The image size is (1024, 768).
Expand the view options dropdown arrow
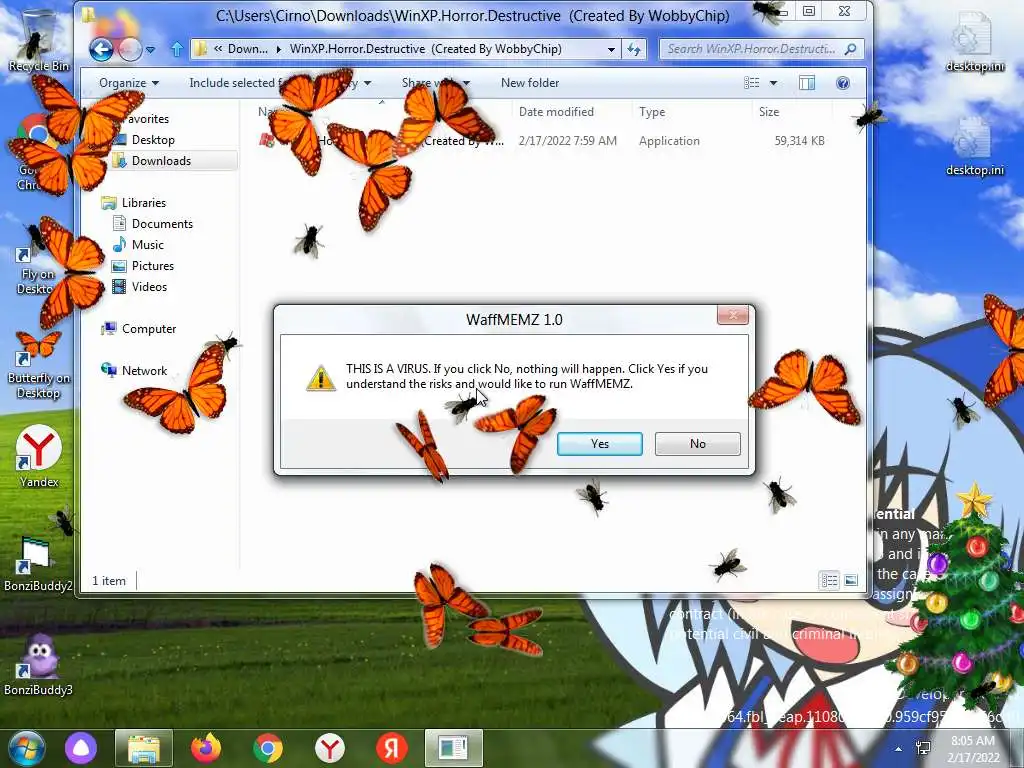pos(773,83)
